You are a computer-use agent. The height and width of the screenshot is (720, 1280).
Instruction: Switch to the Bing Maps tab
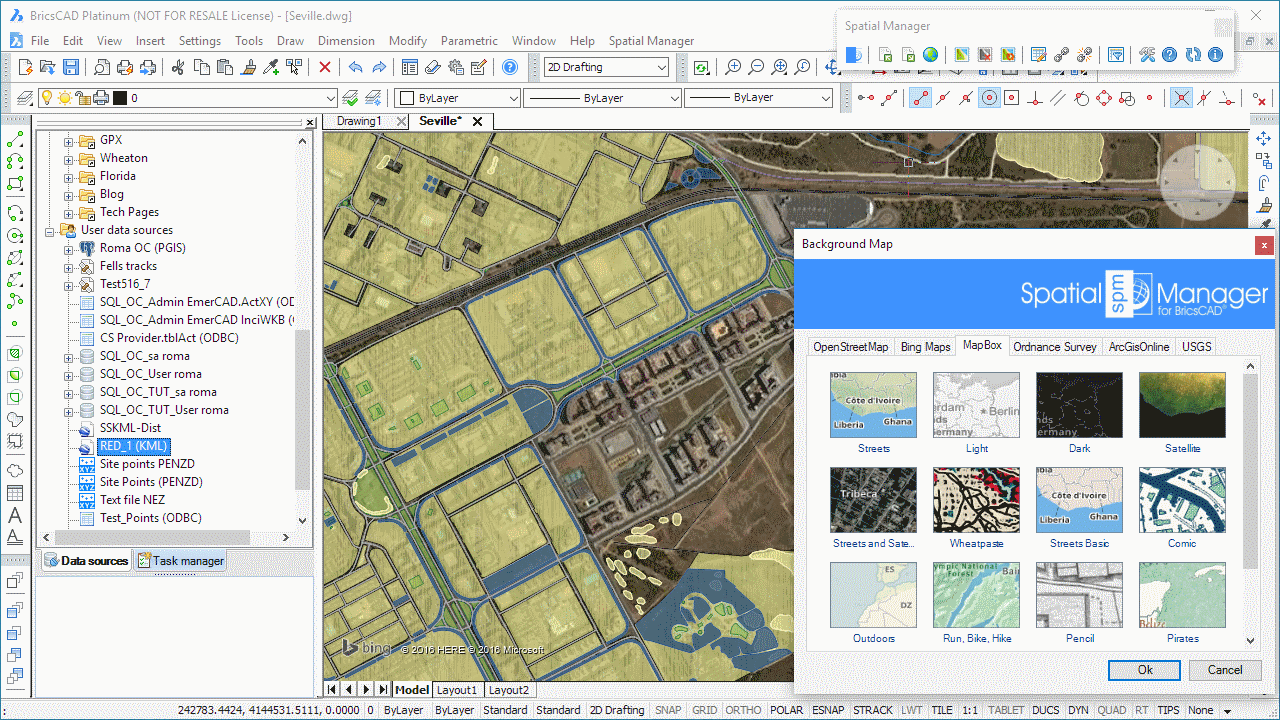click(x=925, y=347)
